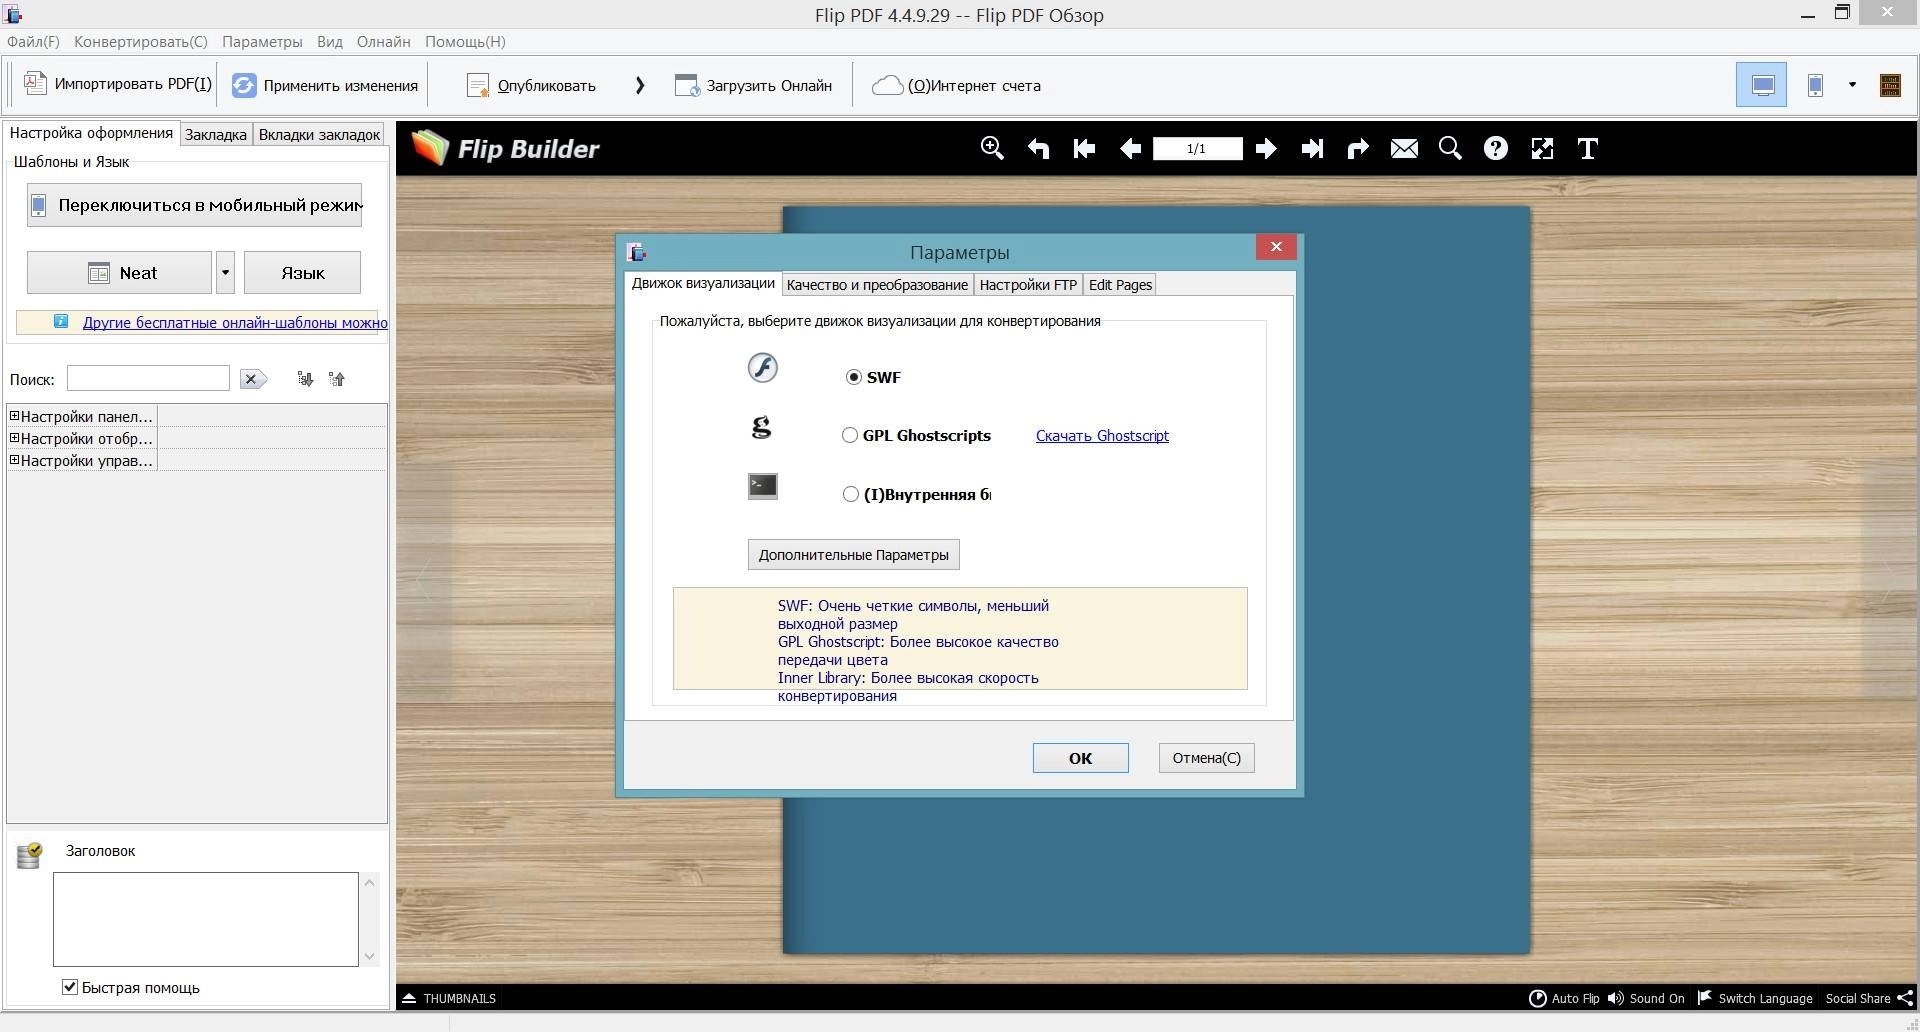Click Switch to mobile mode button

pos(194,205)
